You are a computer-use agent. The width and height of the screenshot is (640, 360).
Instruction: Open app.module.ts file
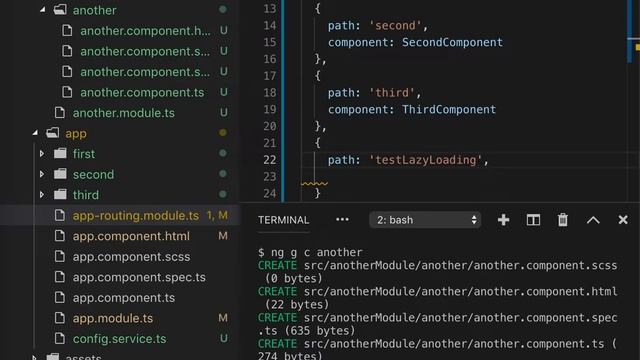tap(113, 318)
